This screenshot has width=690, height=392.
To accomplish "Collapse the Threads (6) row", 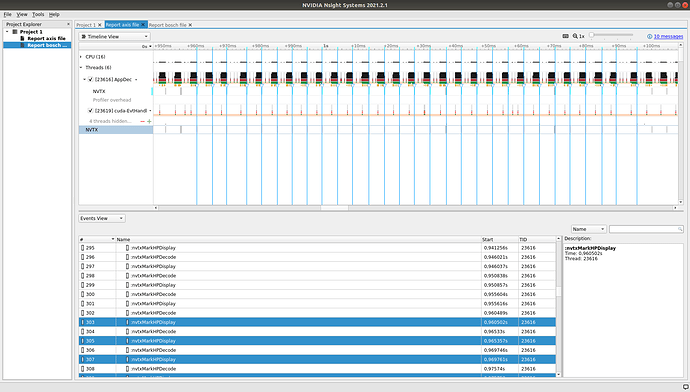I will click(81, 68).
